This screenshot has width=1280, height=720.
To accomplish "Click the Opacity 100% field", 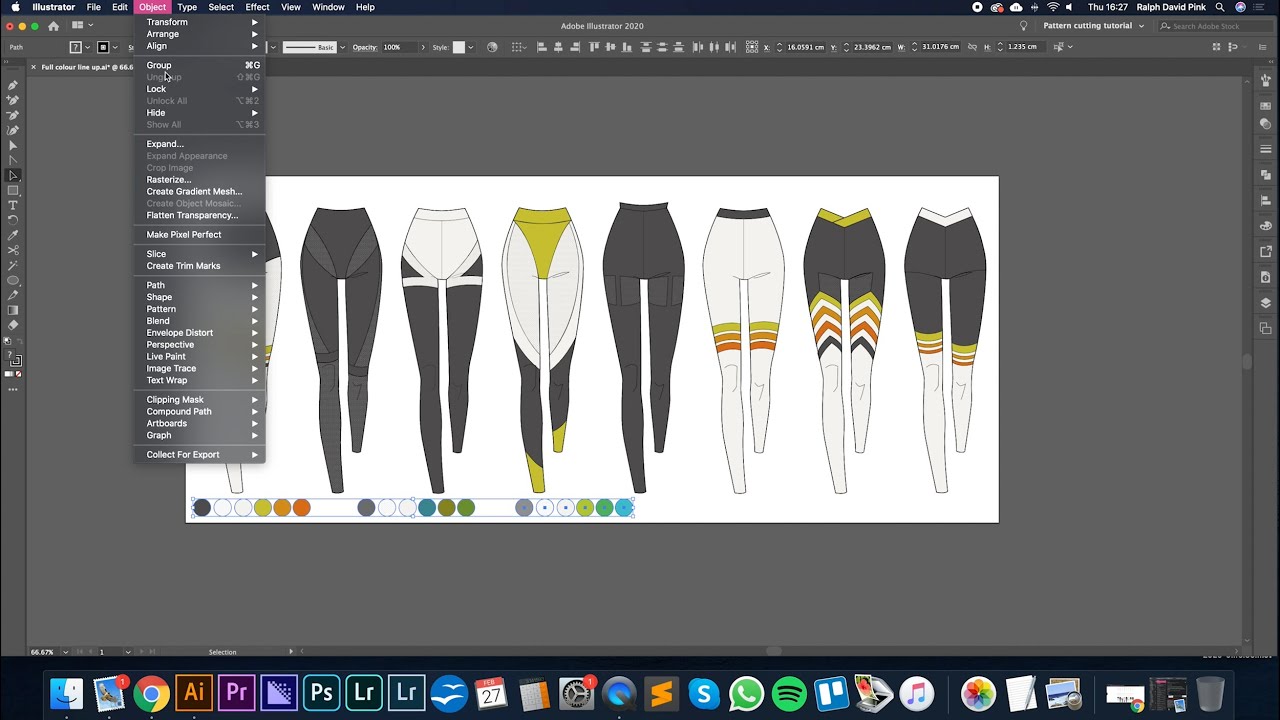I will coord(398,47).
